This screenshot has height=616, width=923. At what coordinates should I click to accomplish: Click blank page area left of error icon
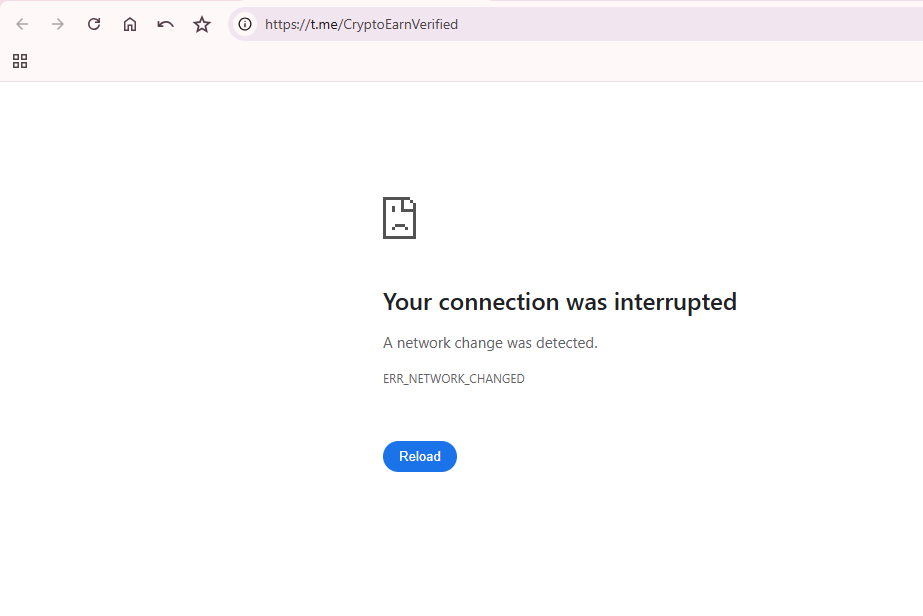(200, 220)
